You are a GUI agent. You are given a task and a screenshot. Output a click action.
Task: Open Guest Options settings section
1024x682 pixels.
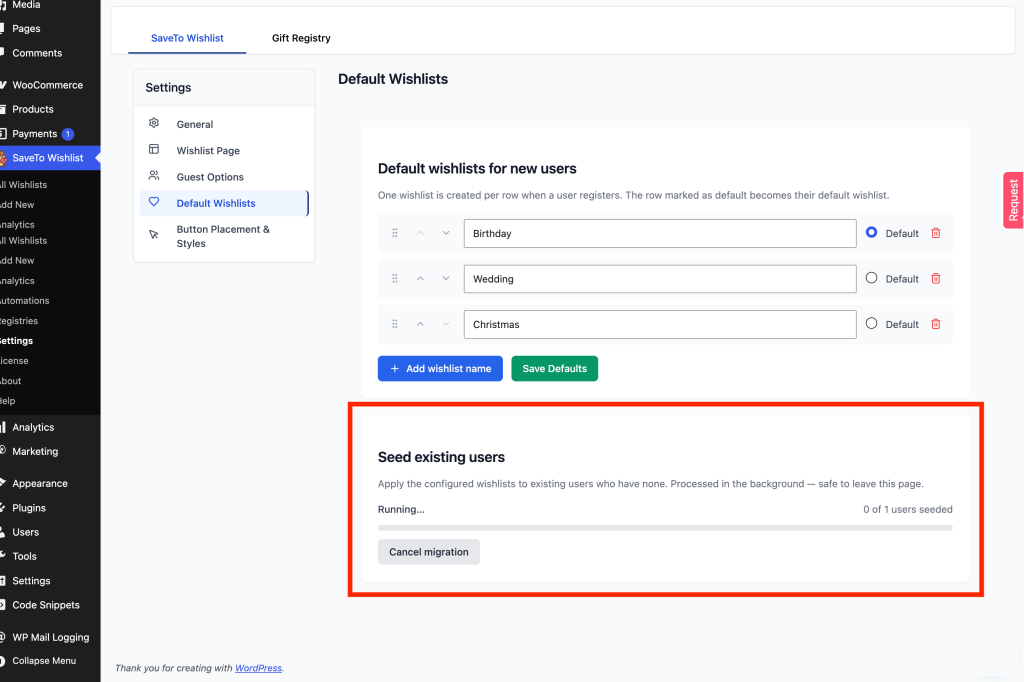224,177
